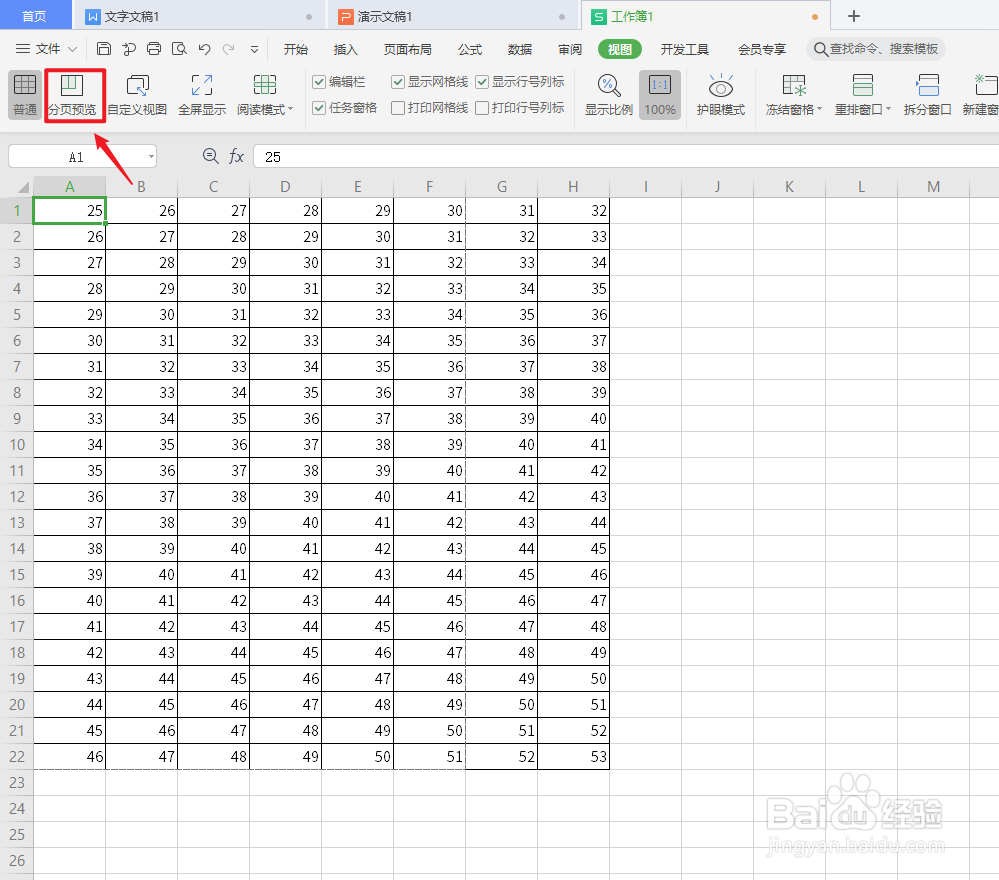This screenshot has height=880, width=999.
Task: Click the search magnifier in command box
Action: (821, 49)
